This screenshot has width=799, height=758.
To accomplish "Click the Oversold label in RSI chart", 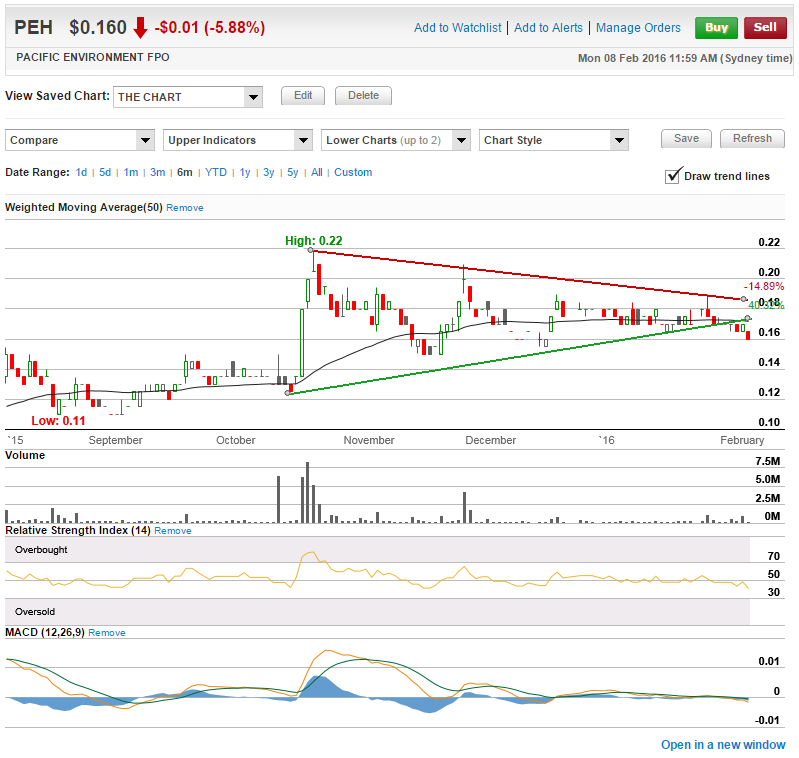I will coord(35,612).
